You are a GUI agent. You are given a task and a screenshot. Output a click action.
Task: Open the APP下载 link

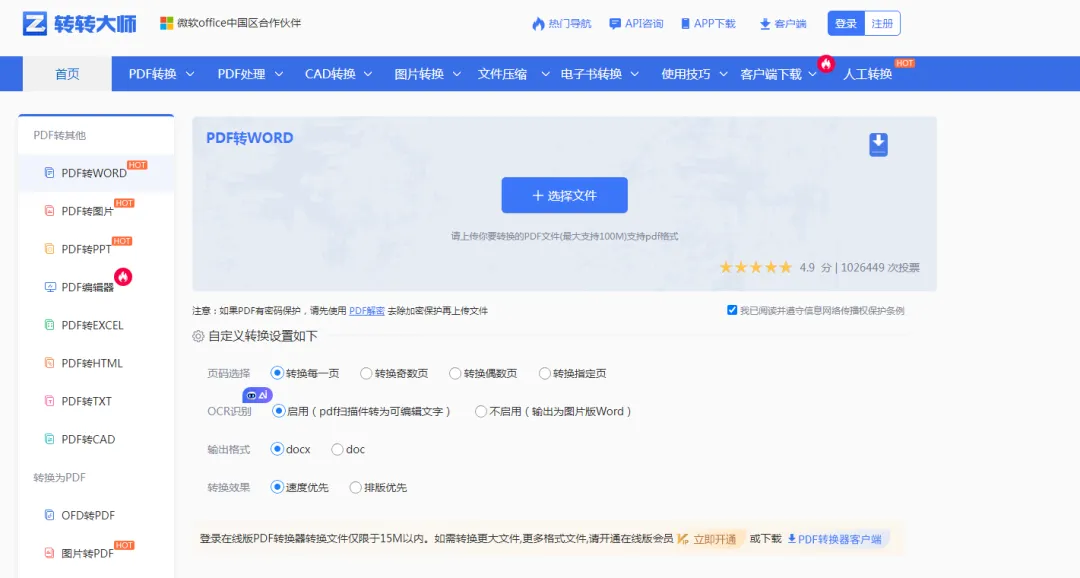pos(714,23)
